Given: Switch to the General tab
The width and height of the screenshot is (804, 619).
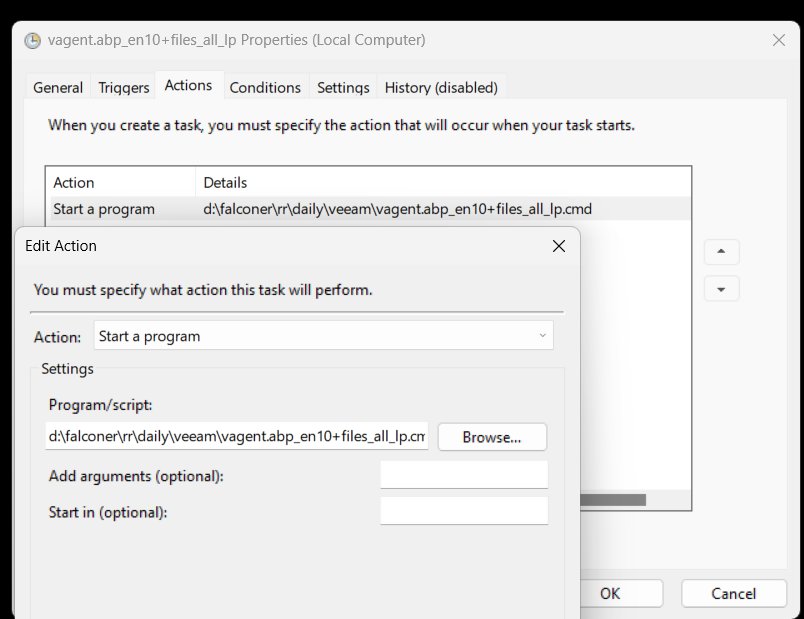Looking at the screenshot, I should pyautogui.click(x=58, y=88).
